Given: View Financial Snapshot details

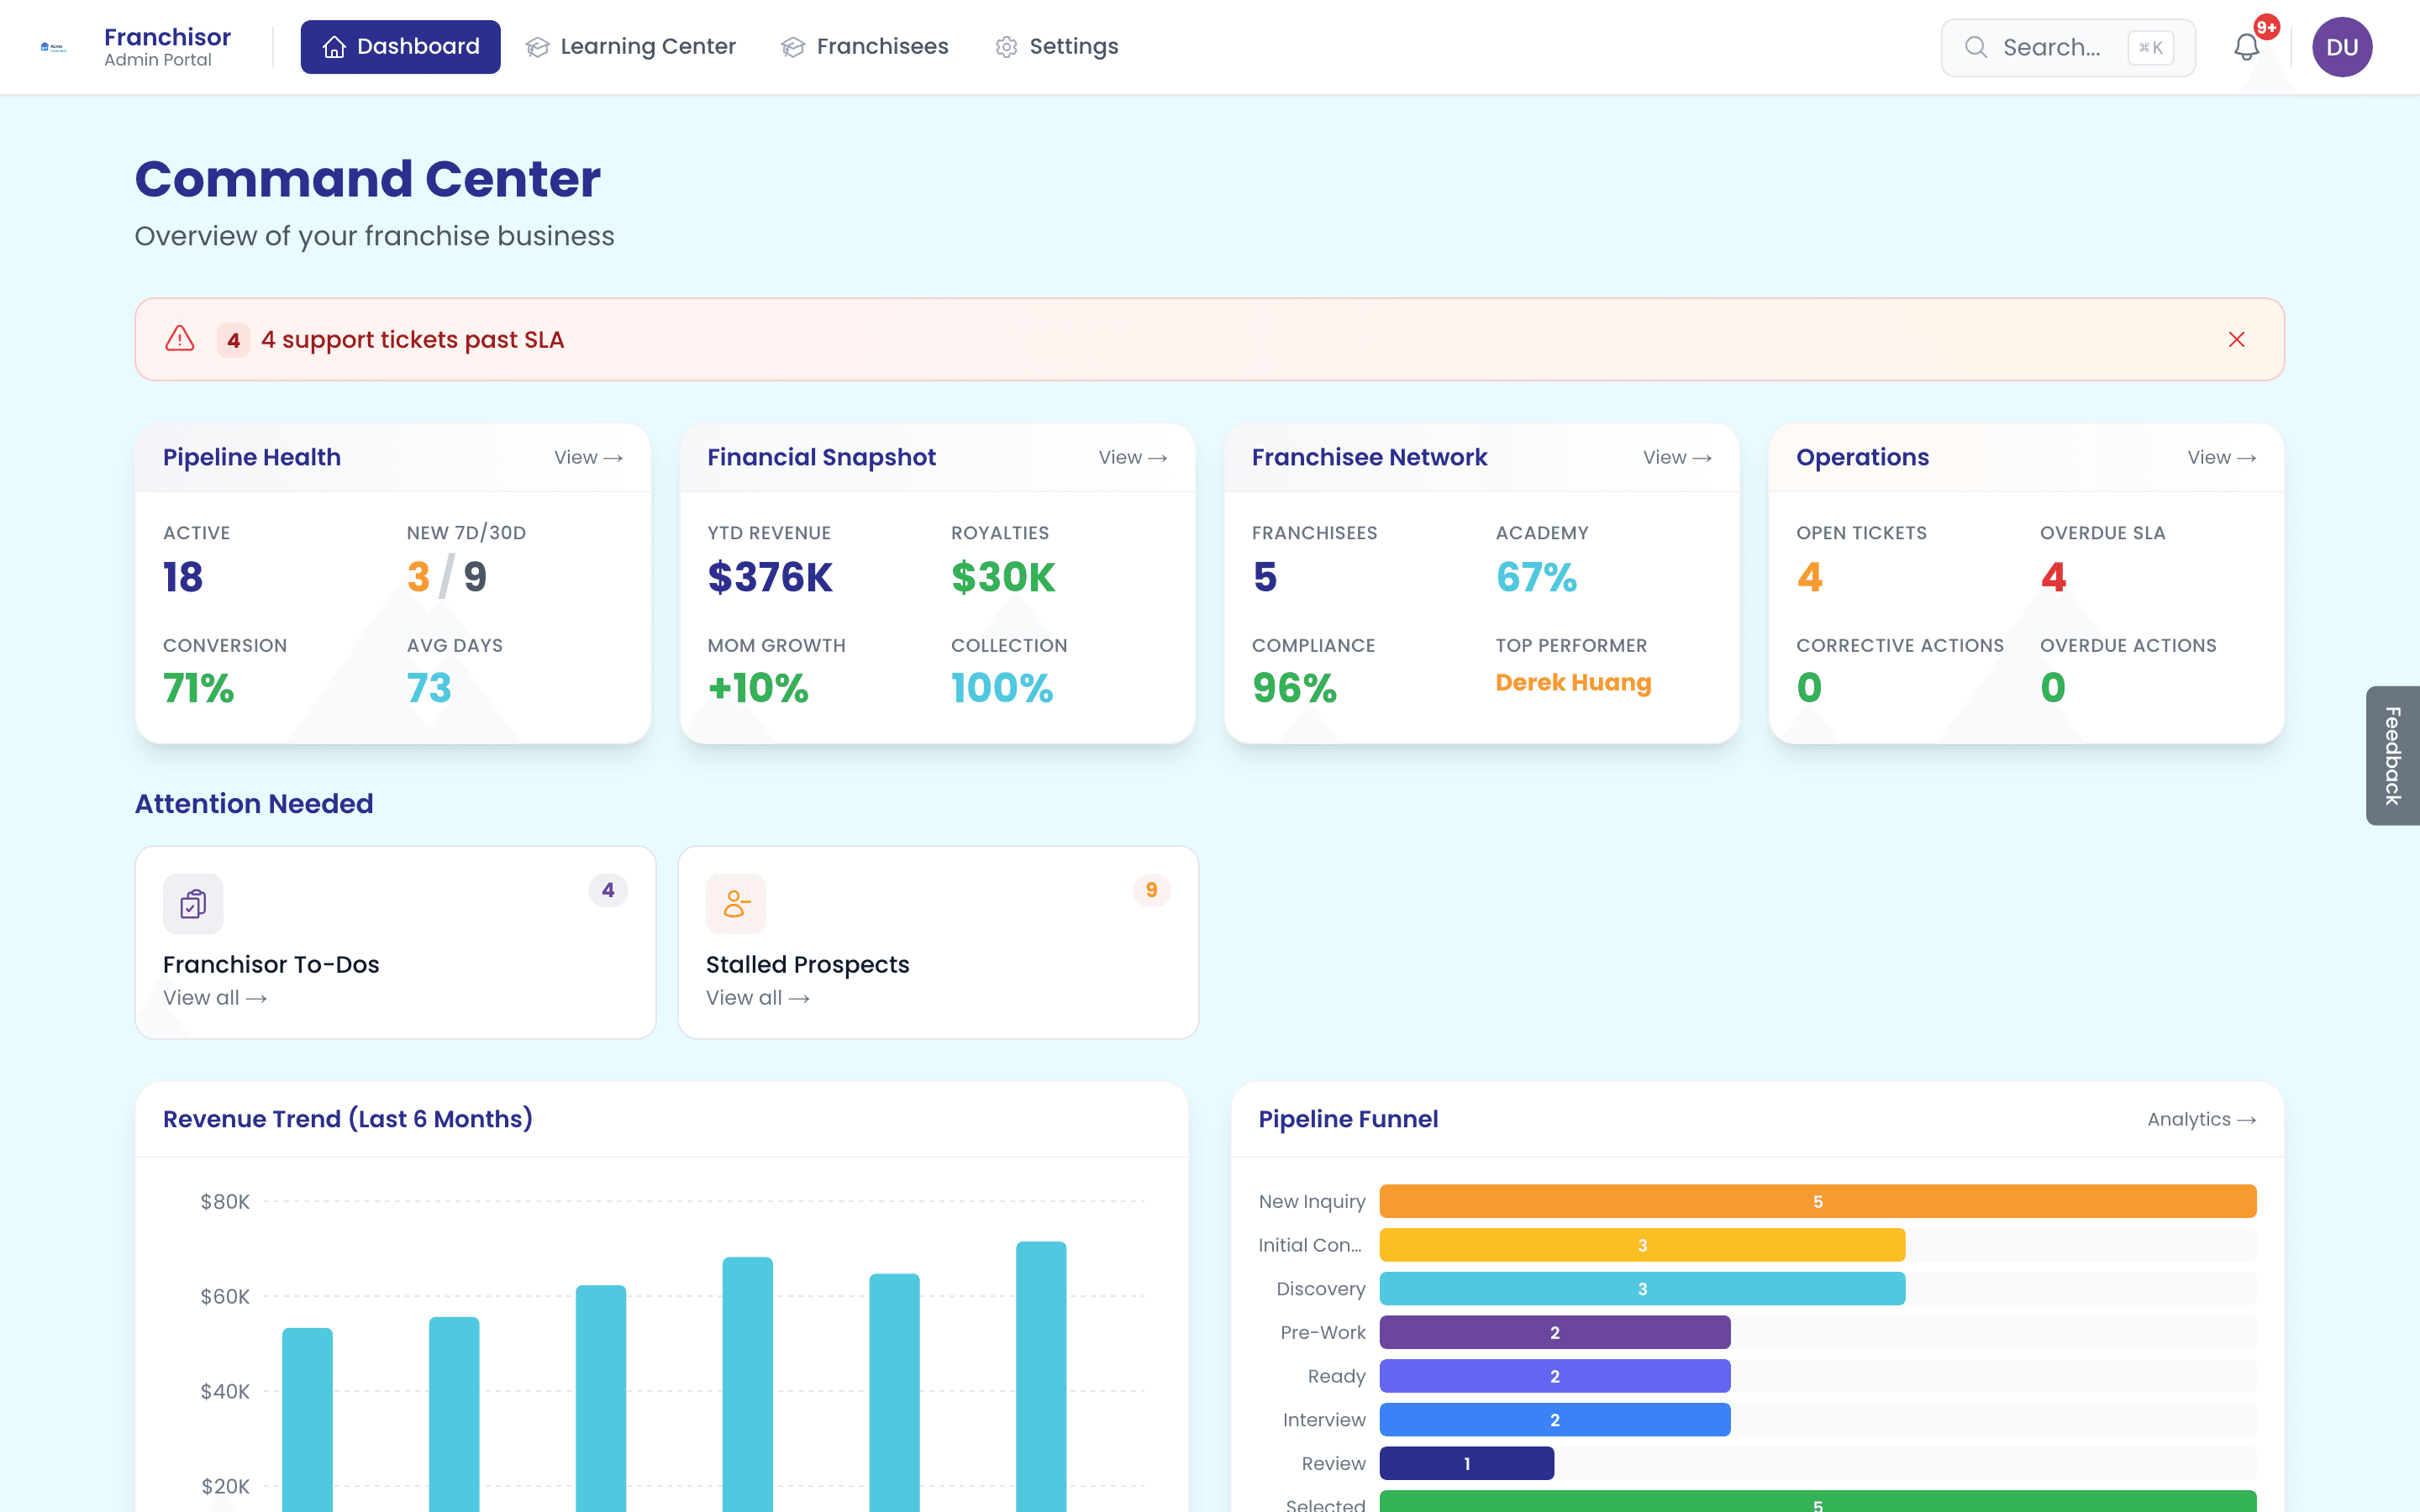Looking at the screenshot, I should pyautogui.click(x=1132, y=457).
